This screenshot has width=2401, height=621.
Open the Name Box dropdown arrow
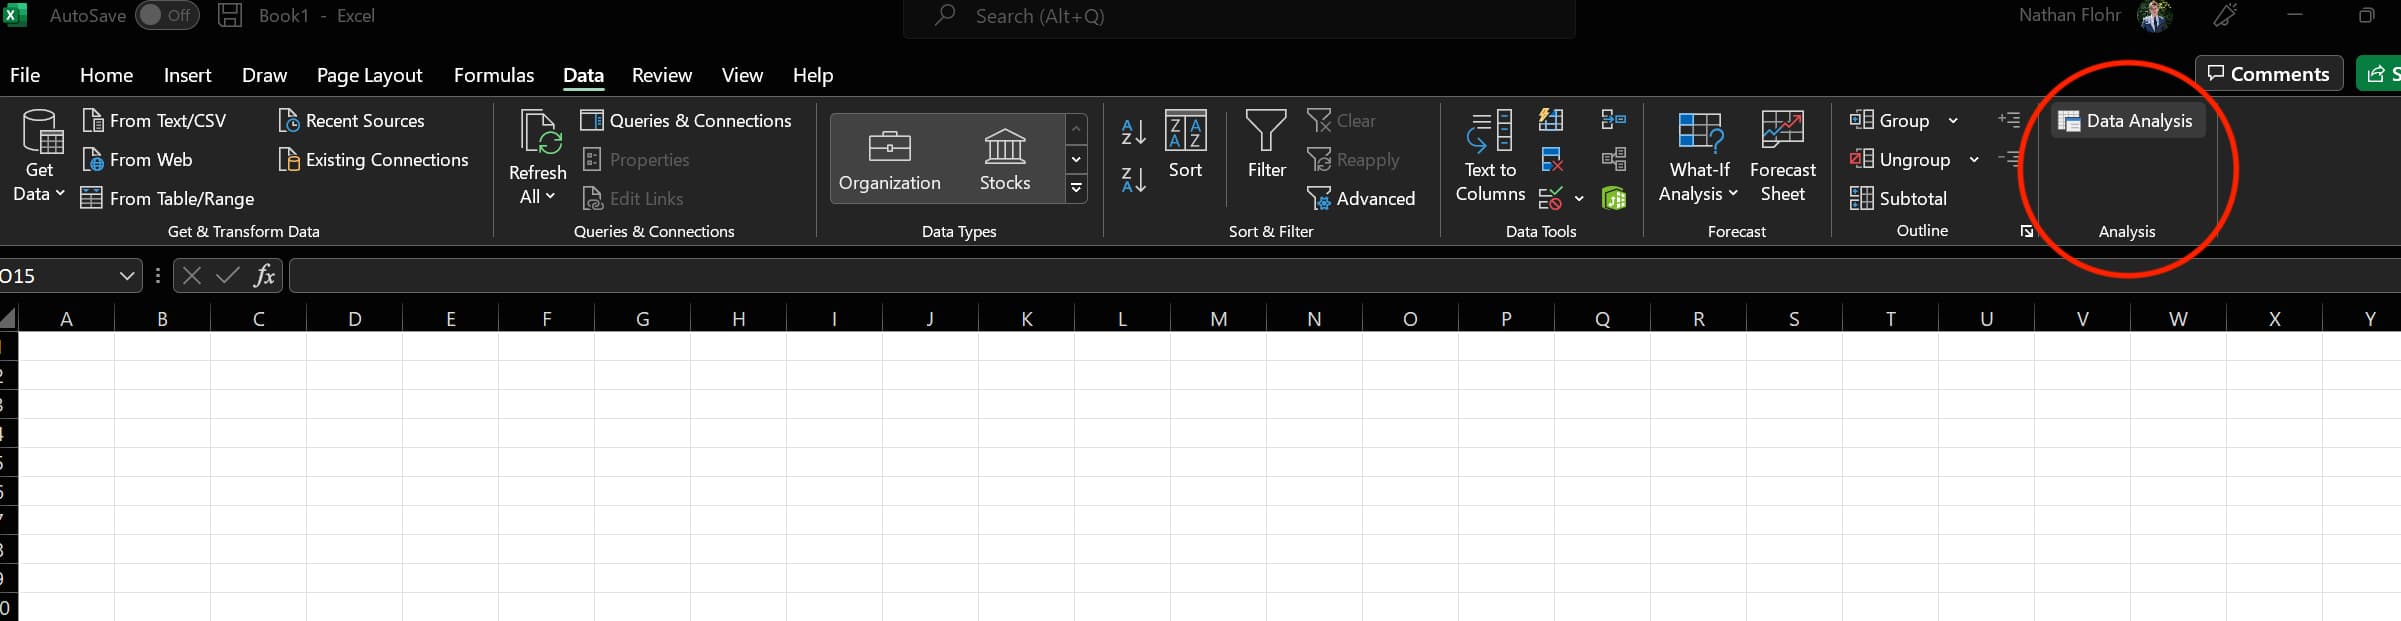[x=126, y=276]
